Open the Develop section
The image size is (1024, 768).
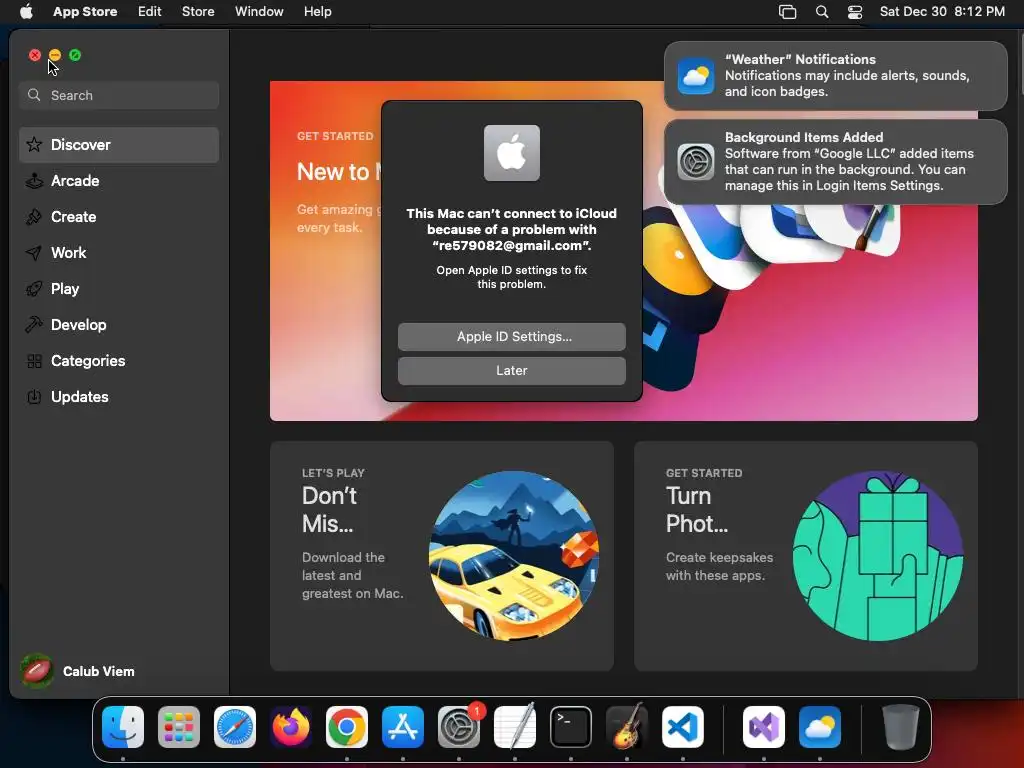(x=119, y=325)
